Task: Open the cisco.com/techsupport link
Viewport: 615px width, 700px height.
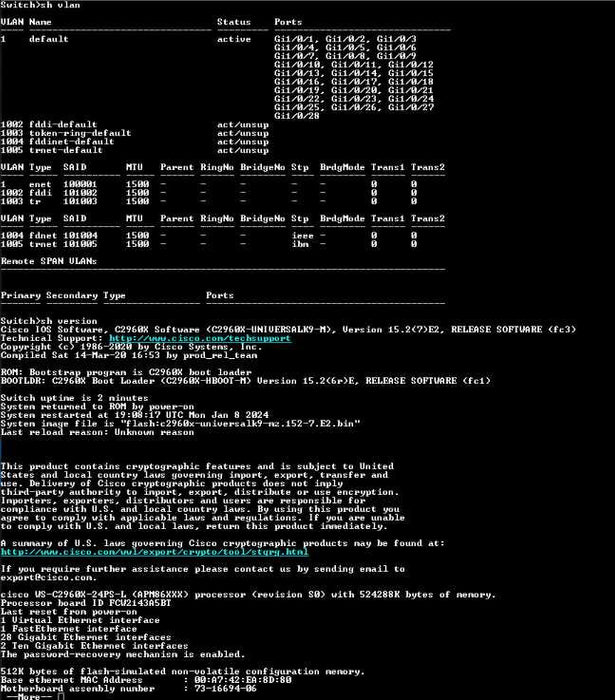Action: 199,338
